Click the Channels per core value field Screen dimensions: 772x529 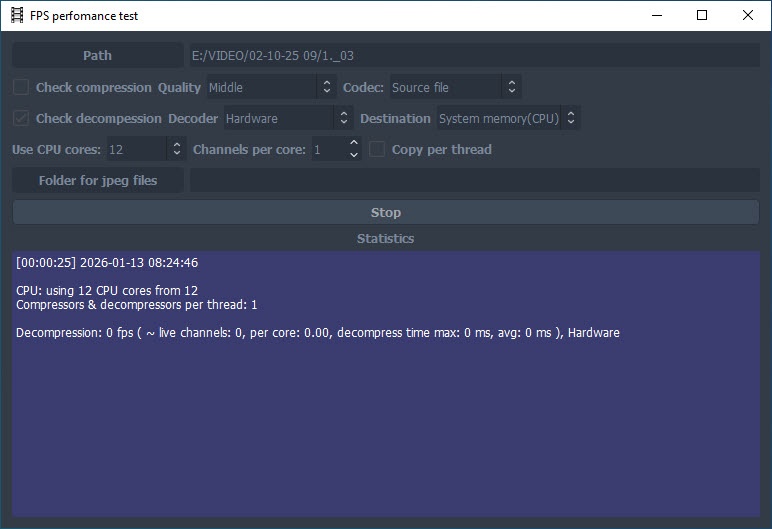329,149
